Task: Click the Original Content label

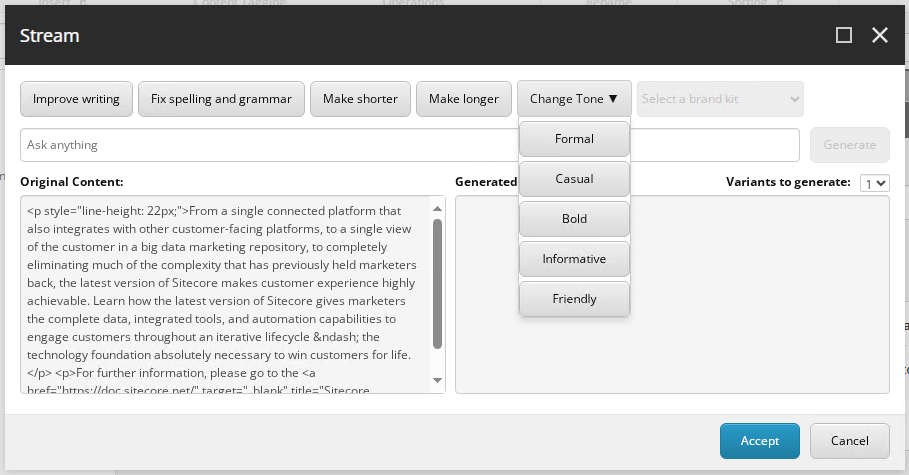Action: tap(72, 182)
